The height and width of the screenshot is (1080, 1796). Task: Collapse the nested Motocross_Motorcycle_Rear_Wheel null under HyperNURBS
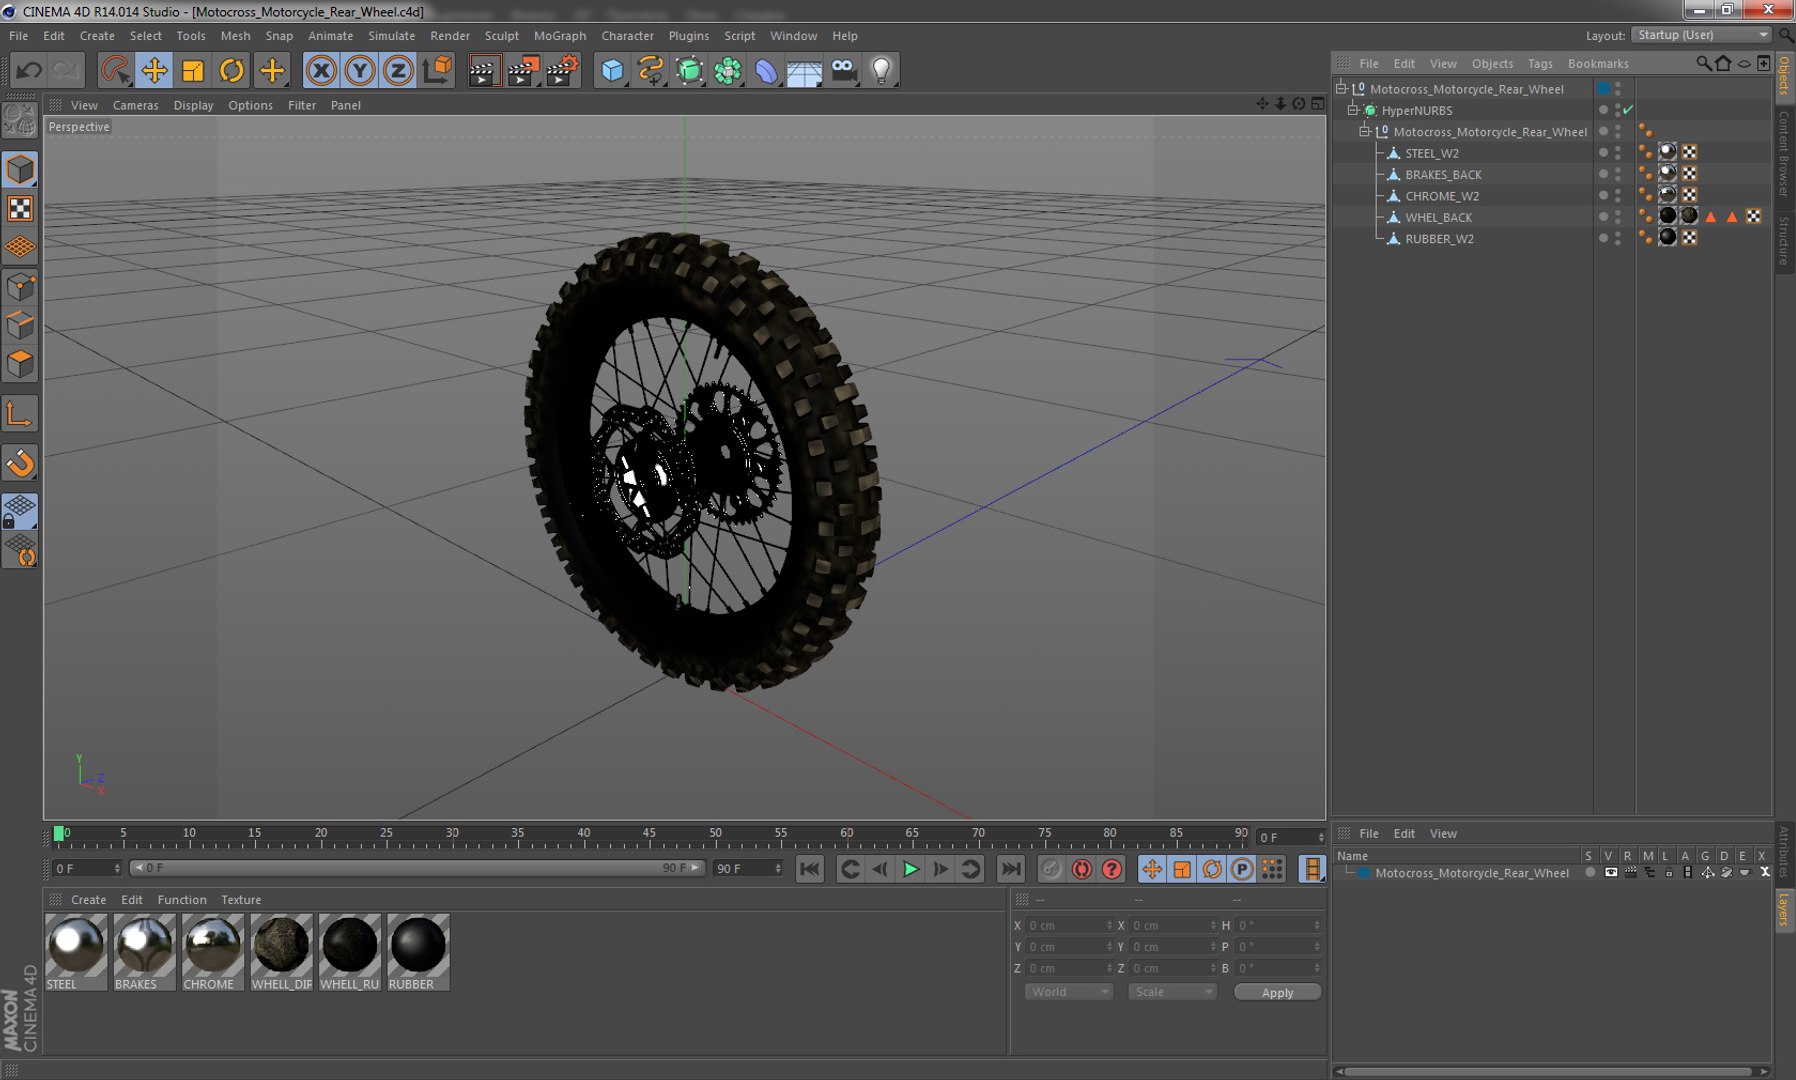(1365, 131)
